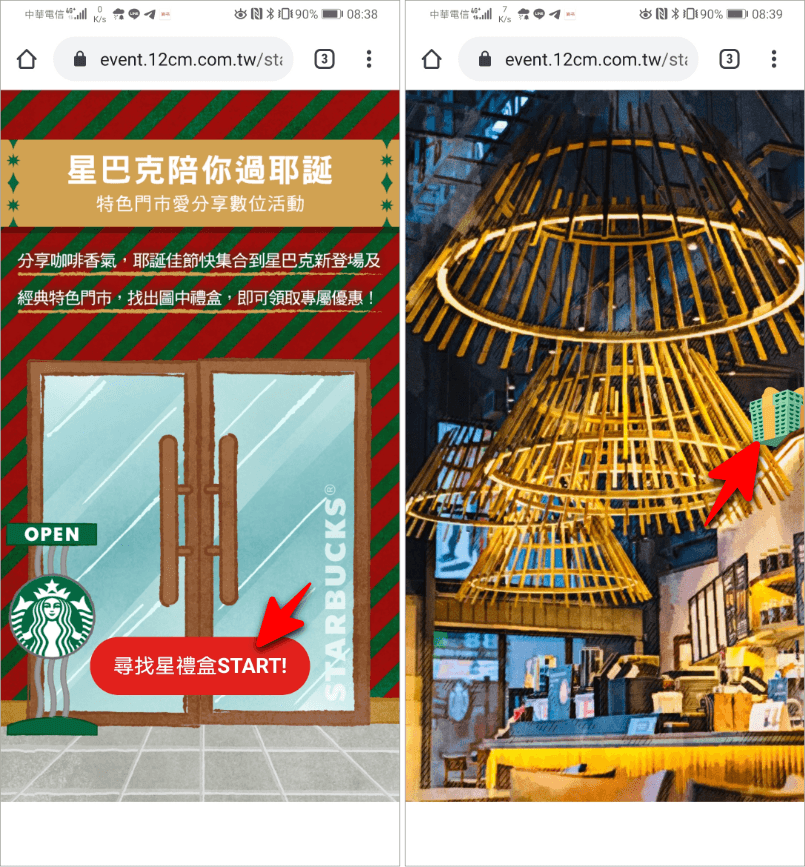This screenshot has height=867, width=805.
Task: Tap the home icon in left phone browser
Action: click(27, 59)
